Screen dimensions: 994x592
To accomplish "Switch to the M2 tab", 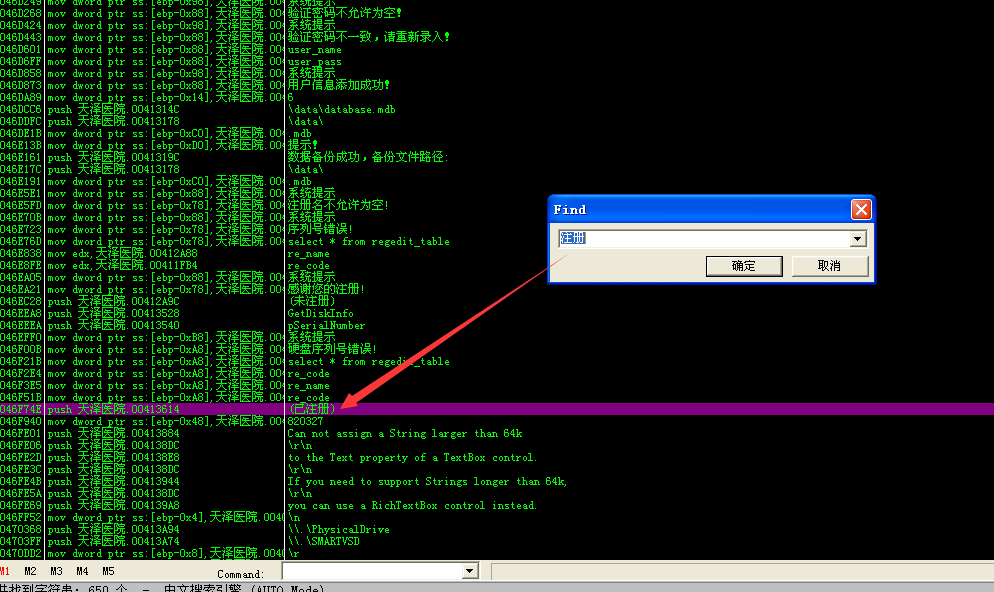I will (x=31, y=572).
